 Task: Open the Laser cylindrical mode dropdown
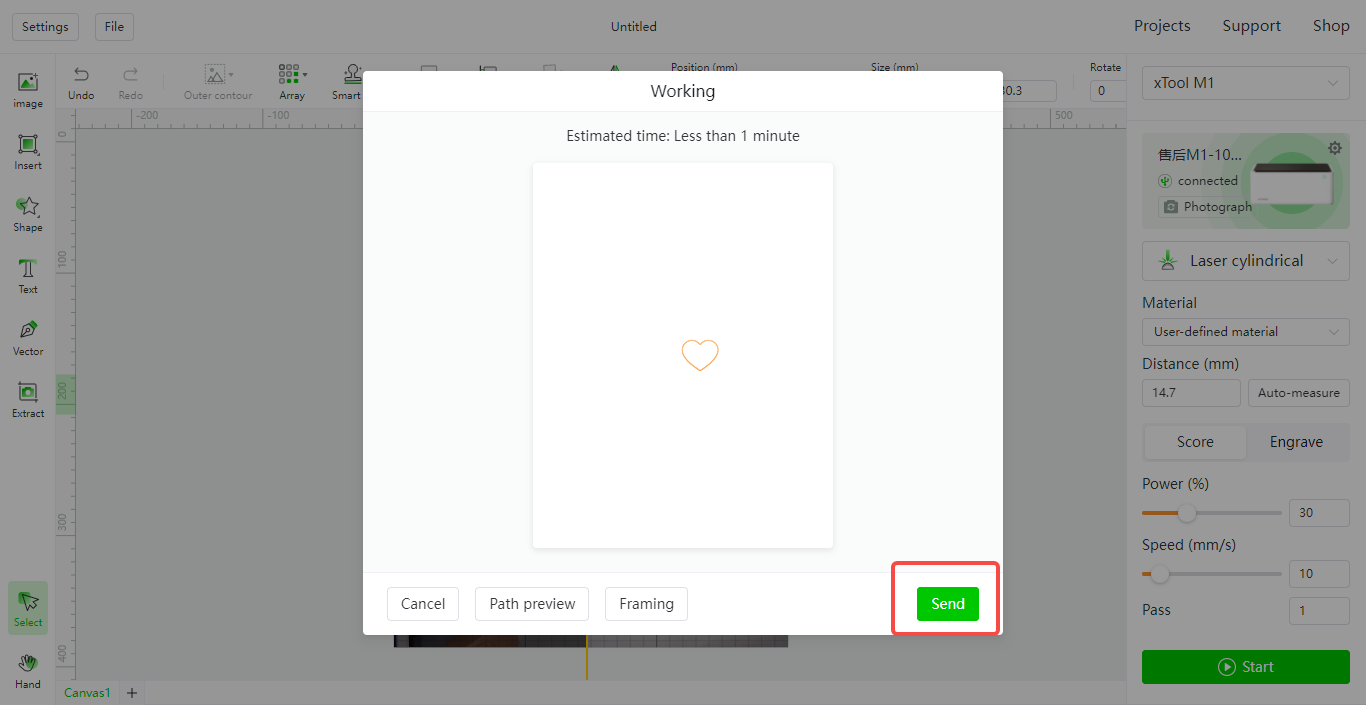pos(1245,261)
